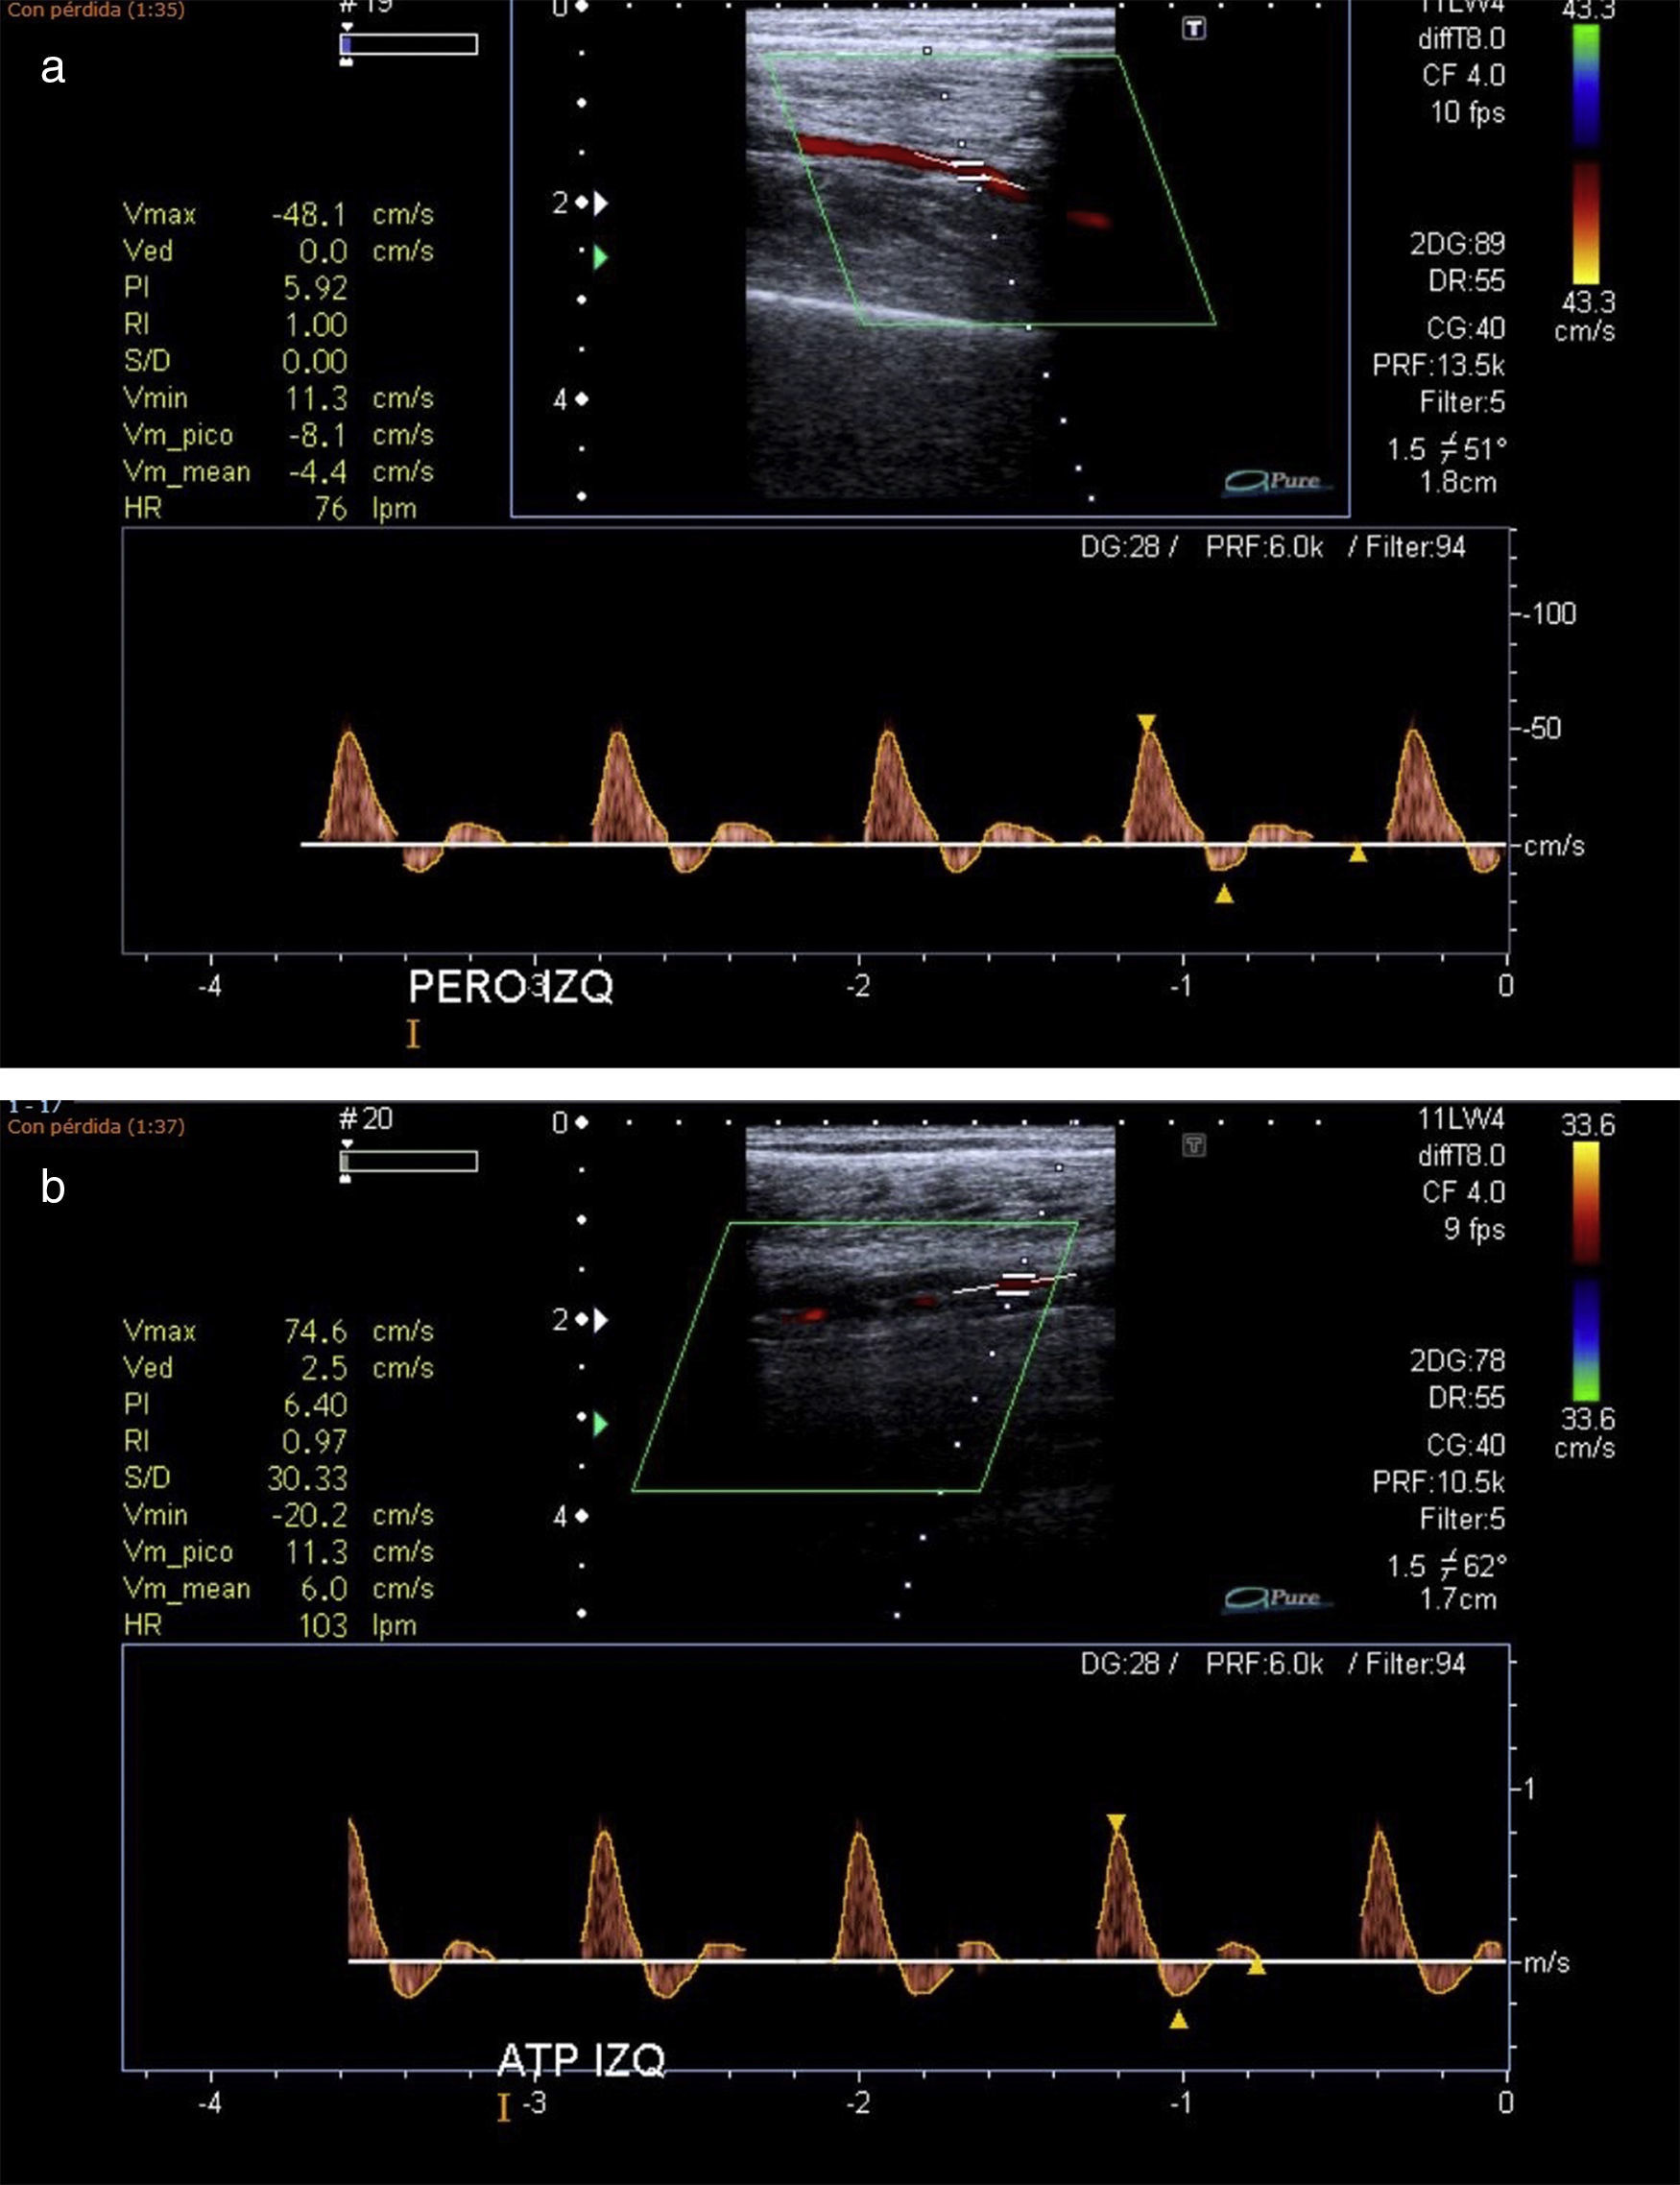This screenshot has height=2185, width=1680.
Task: Click the T icon in lower ultrasound image
Action: (1193, 1144)
